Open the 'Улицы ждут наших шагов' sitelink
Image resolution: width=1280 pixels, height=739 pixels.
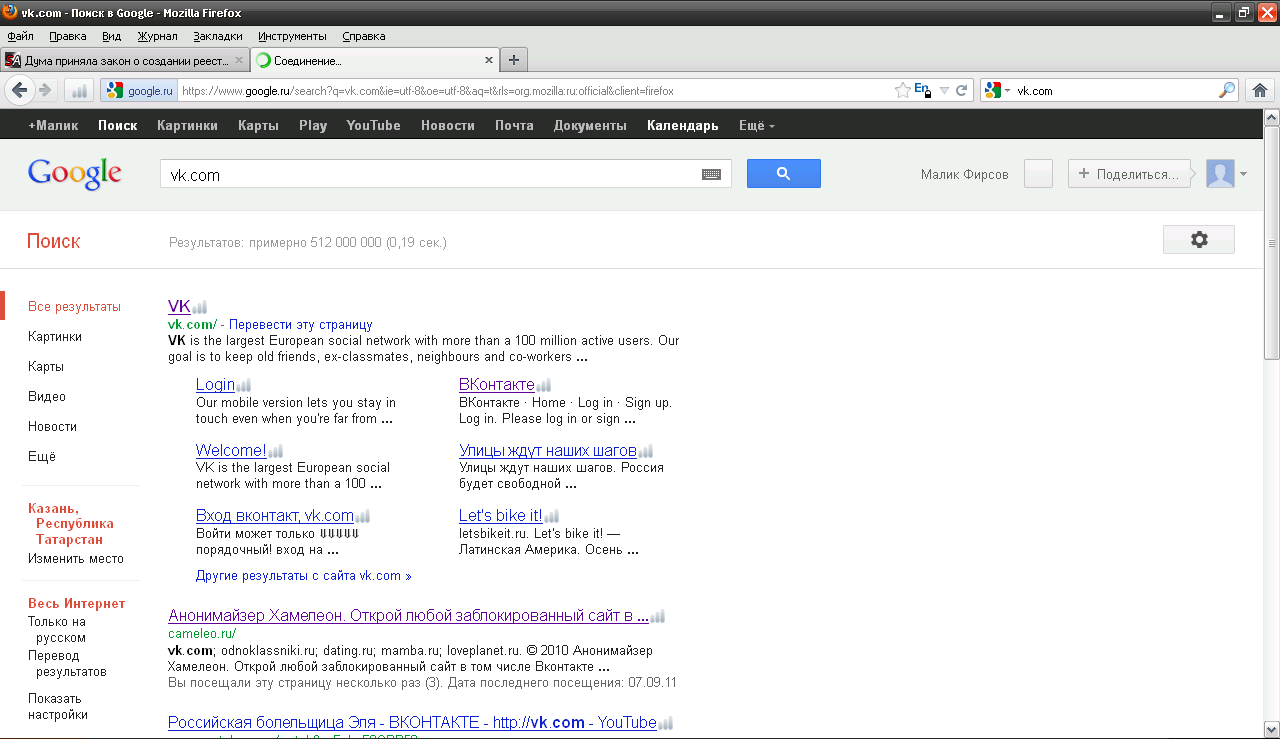[548, 450]
